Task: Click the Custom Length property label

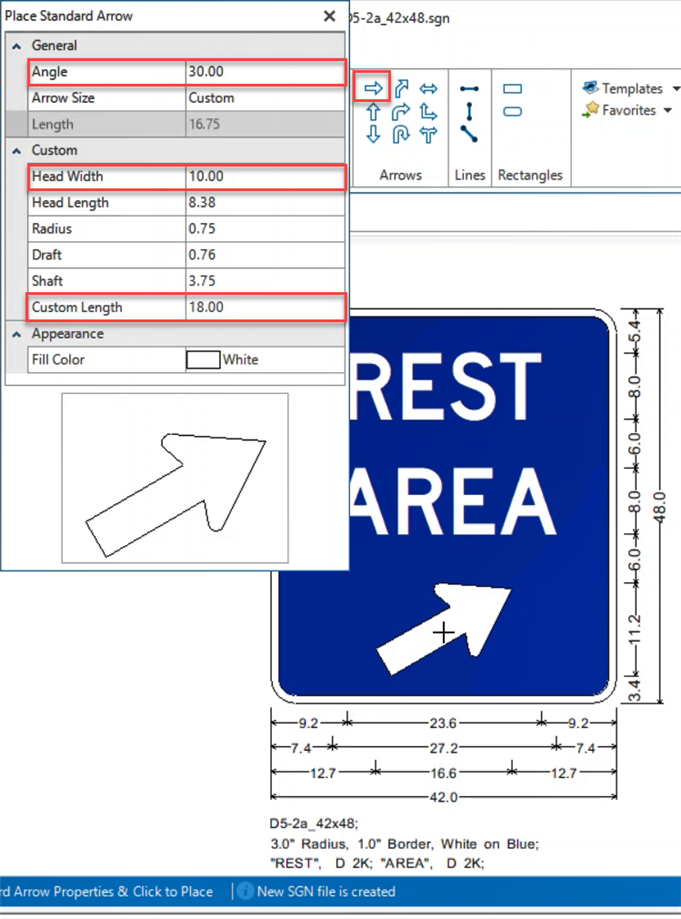Action: 77,307
